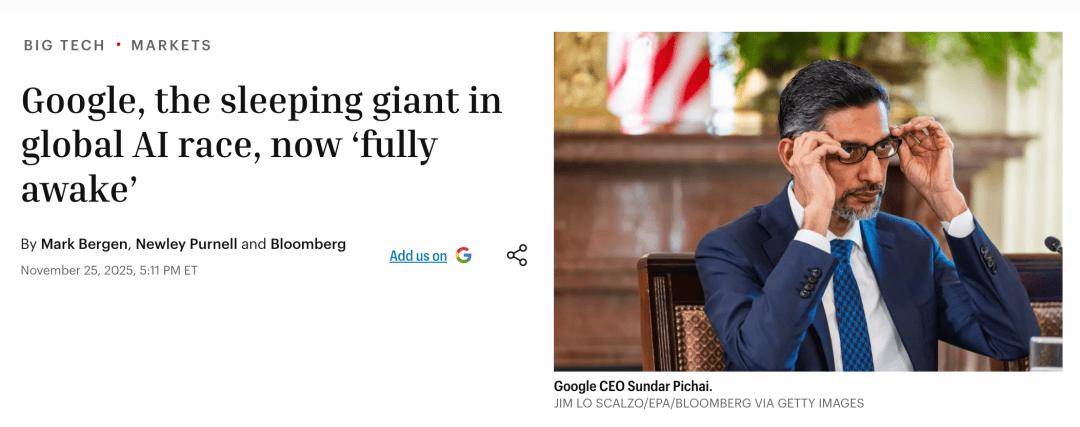1080x427 pixels.
Task: Click the word 'By' in the byline
Action: tap(29, 244)
